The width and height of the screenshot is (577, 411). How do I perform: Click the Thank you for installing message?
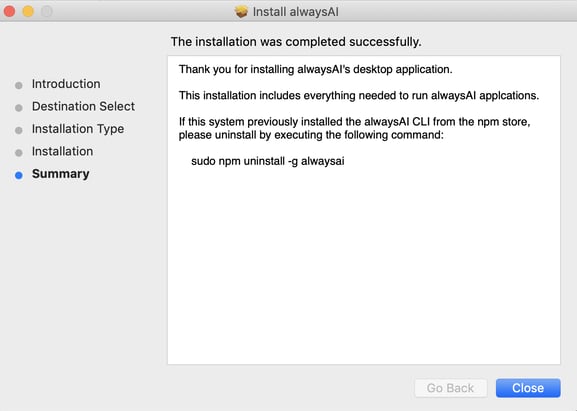[316, 69]
